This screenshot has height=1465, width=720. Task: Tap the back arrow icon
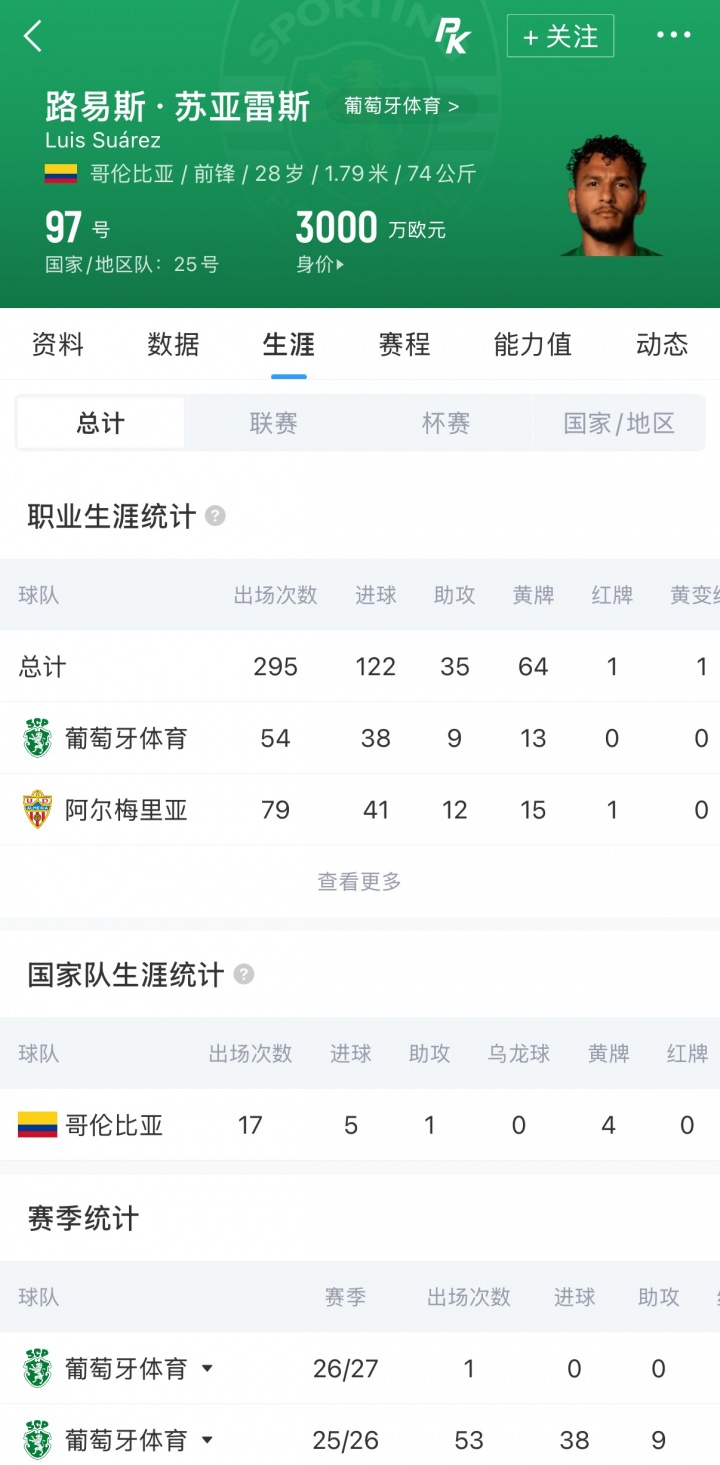point(33,37)
